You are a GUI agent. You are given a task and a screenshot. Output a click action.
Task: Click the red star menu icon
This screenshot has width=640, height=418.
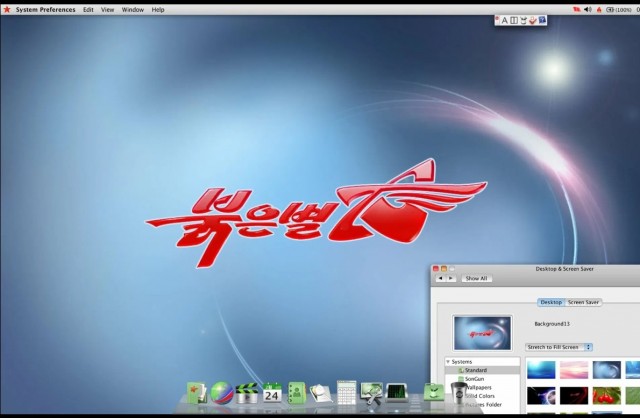7,9
